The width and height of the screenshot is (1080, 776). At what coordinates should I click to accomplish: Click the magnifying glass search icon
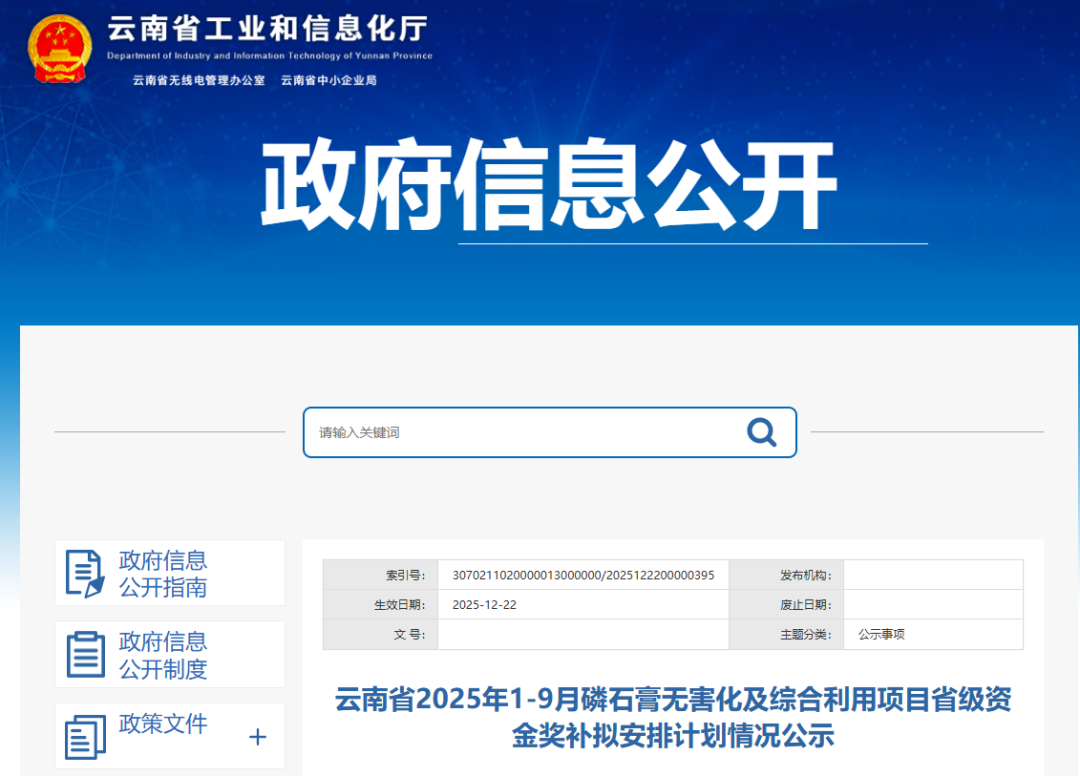coord(761,432)
